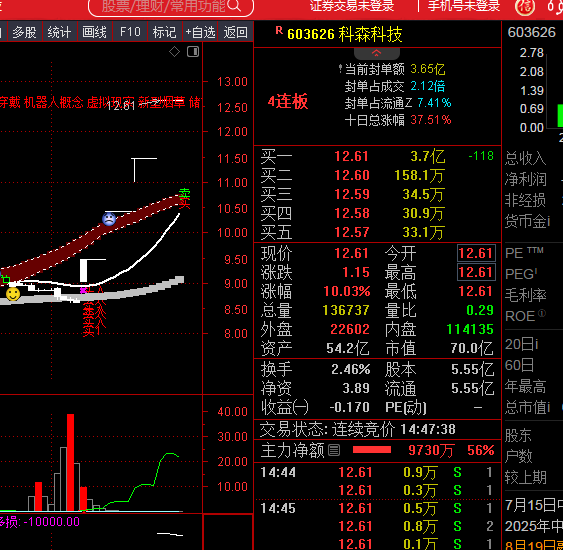Viewport: 563px width, 550px height.
Task: Open the list icon beside 主力净额
Action: (x=334, y=450)
